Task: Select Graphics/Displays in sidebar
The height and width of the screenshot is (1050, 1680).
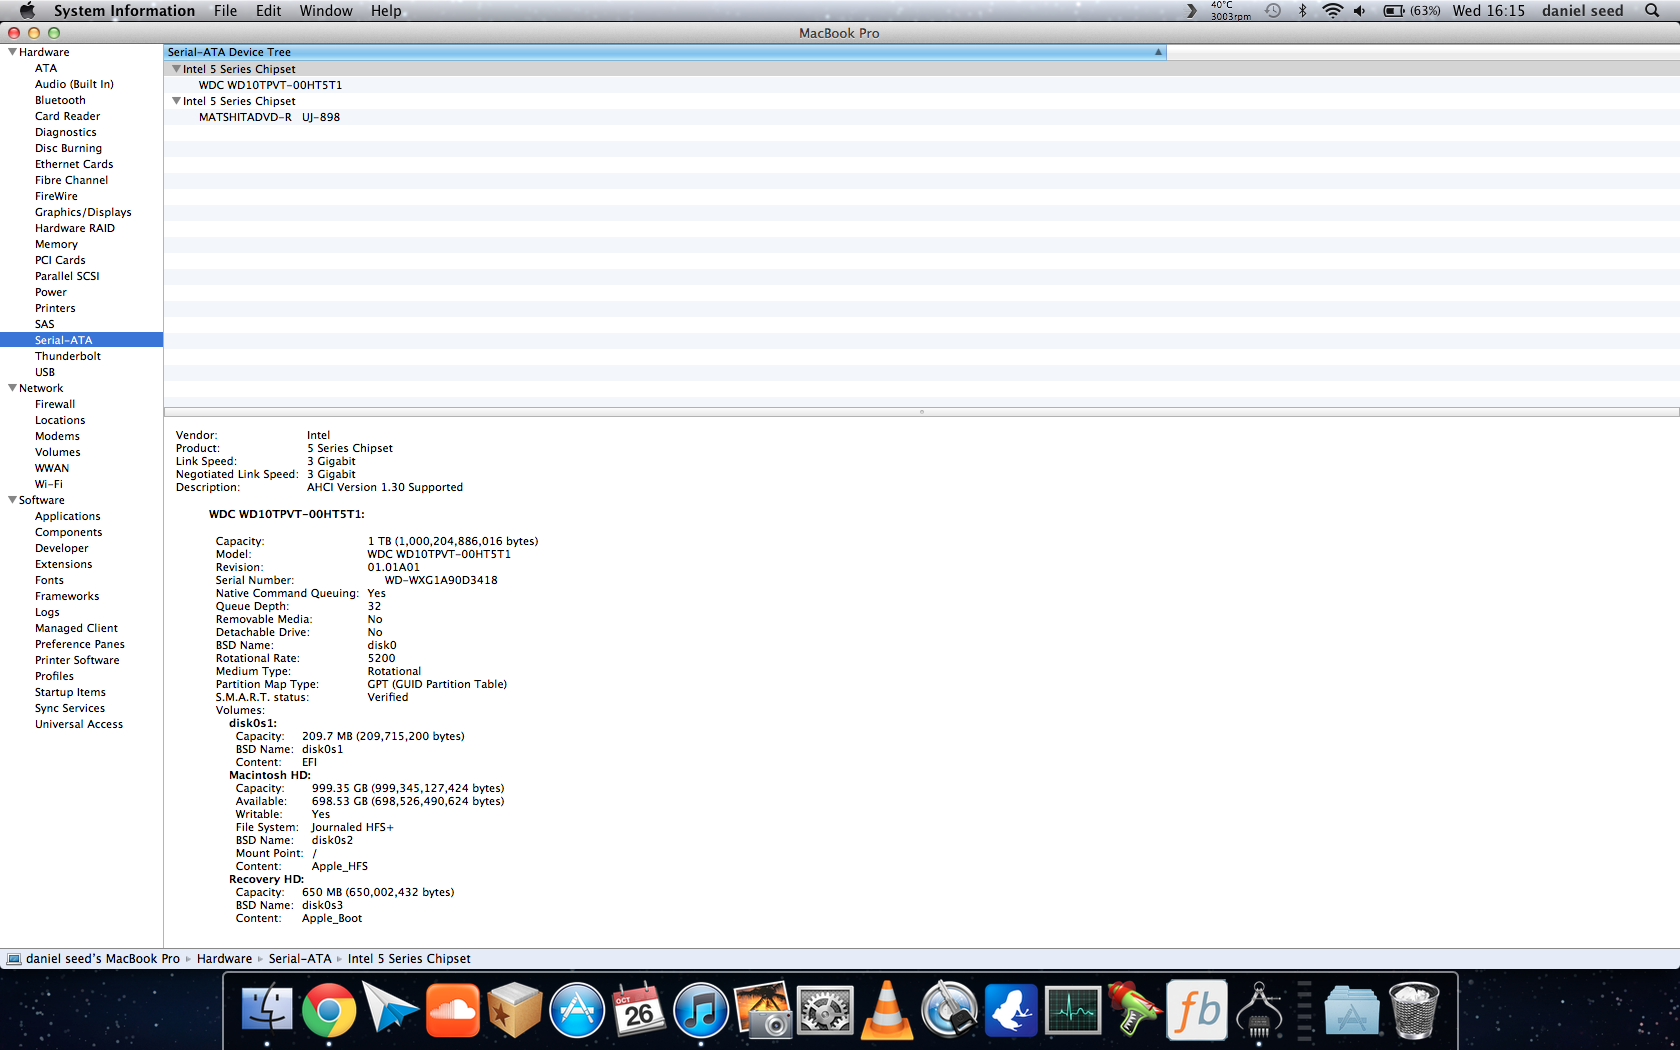Action: [83, 212]
